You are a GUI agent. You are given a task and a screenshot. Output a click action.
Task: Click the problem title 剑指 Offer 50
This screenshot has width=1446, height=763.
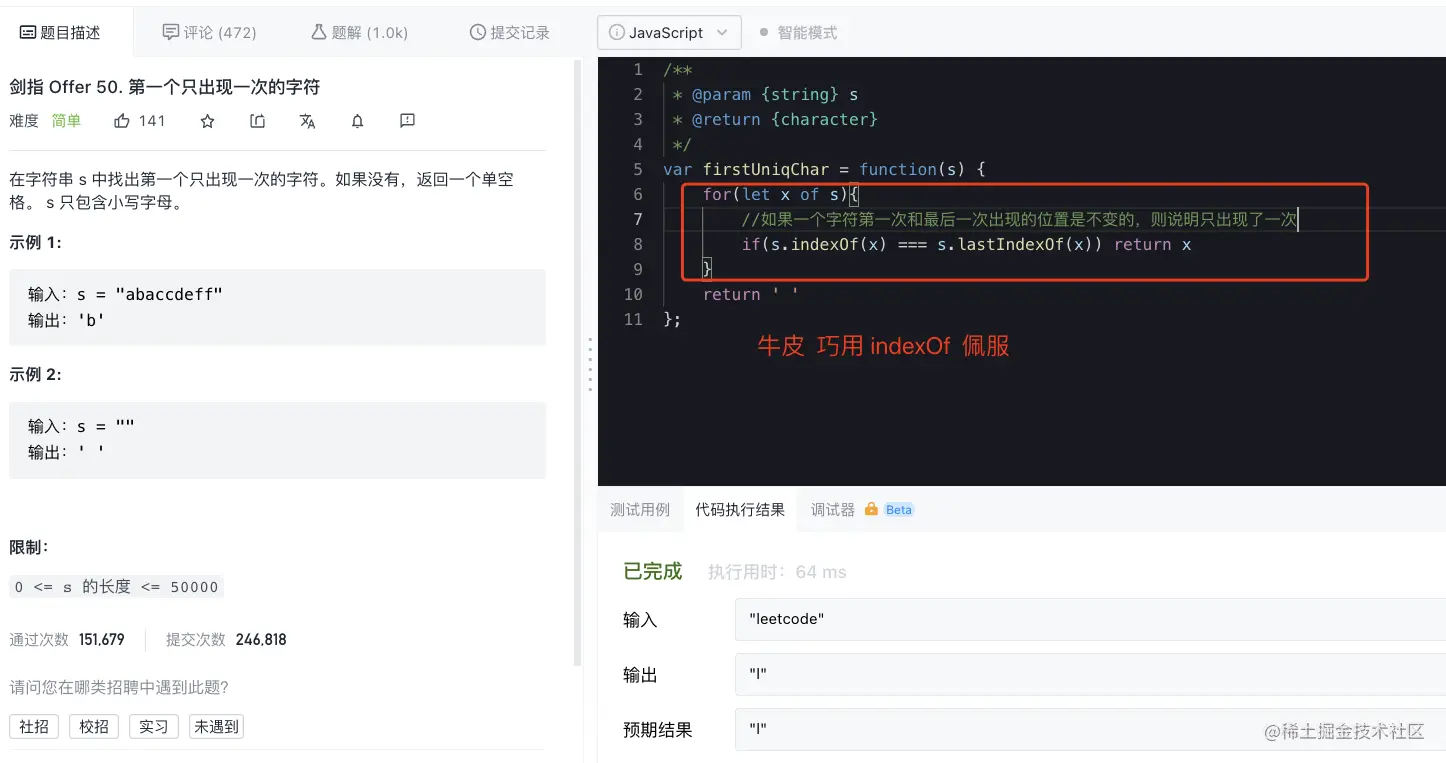click(165, 87)
